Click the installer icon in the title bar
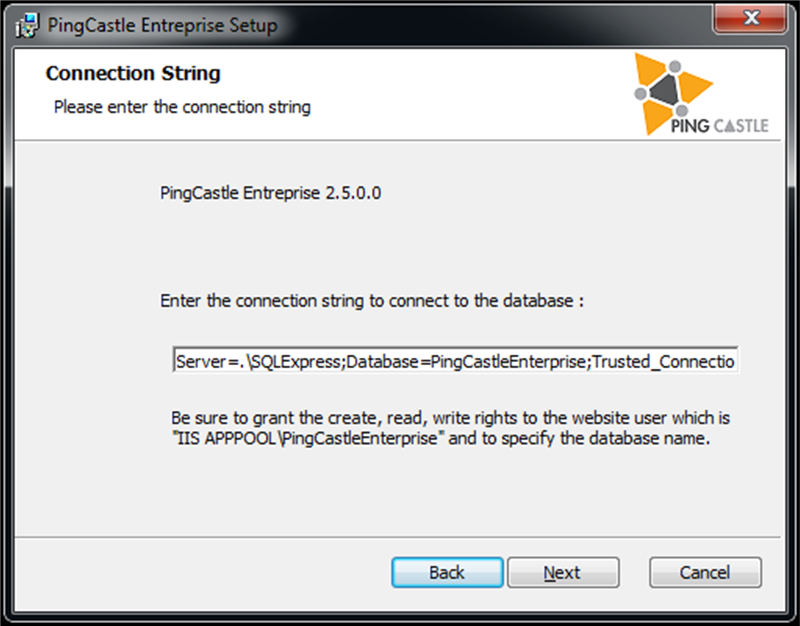Image resolution: width=800 pixels, height=626 pixels. tap(27, 25)
